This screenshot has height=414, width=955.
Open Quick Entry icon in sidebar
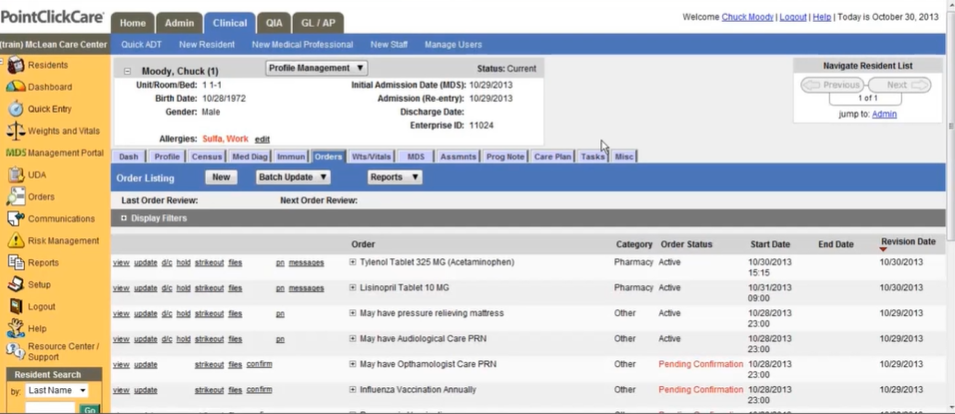15,109
